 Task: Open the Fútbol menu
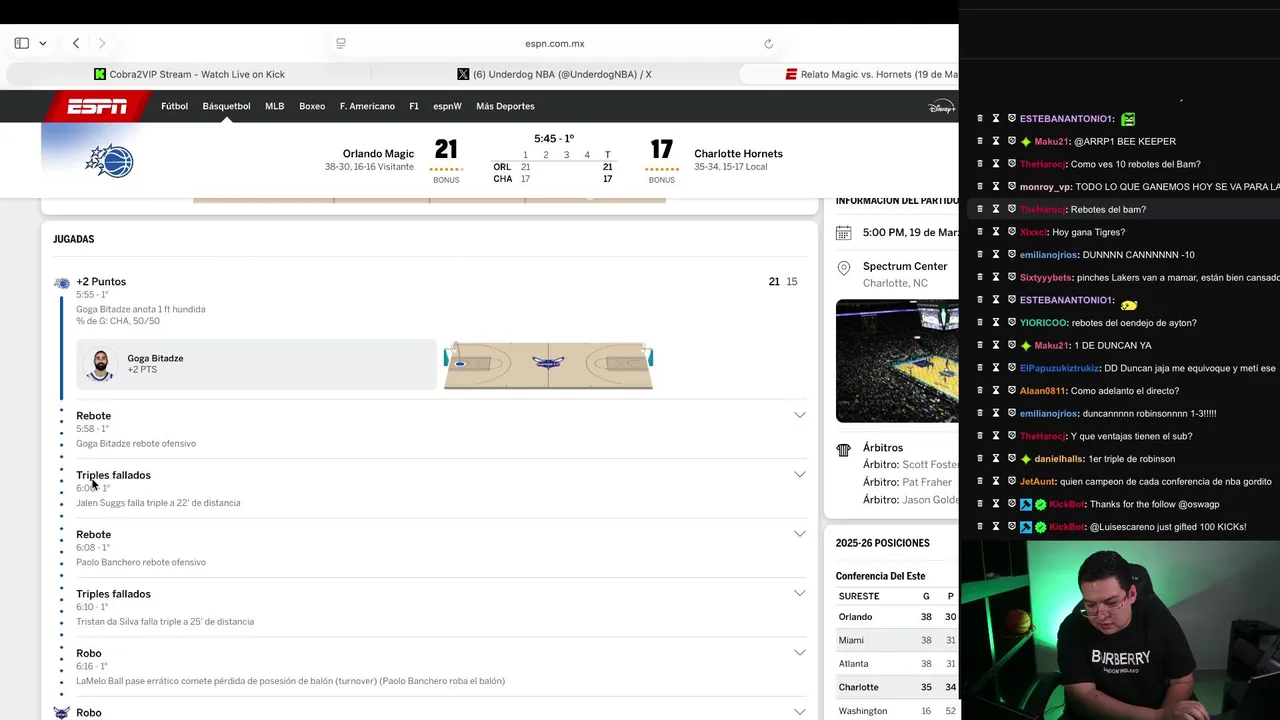point(174,106)
